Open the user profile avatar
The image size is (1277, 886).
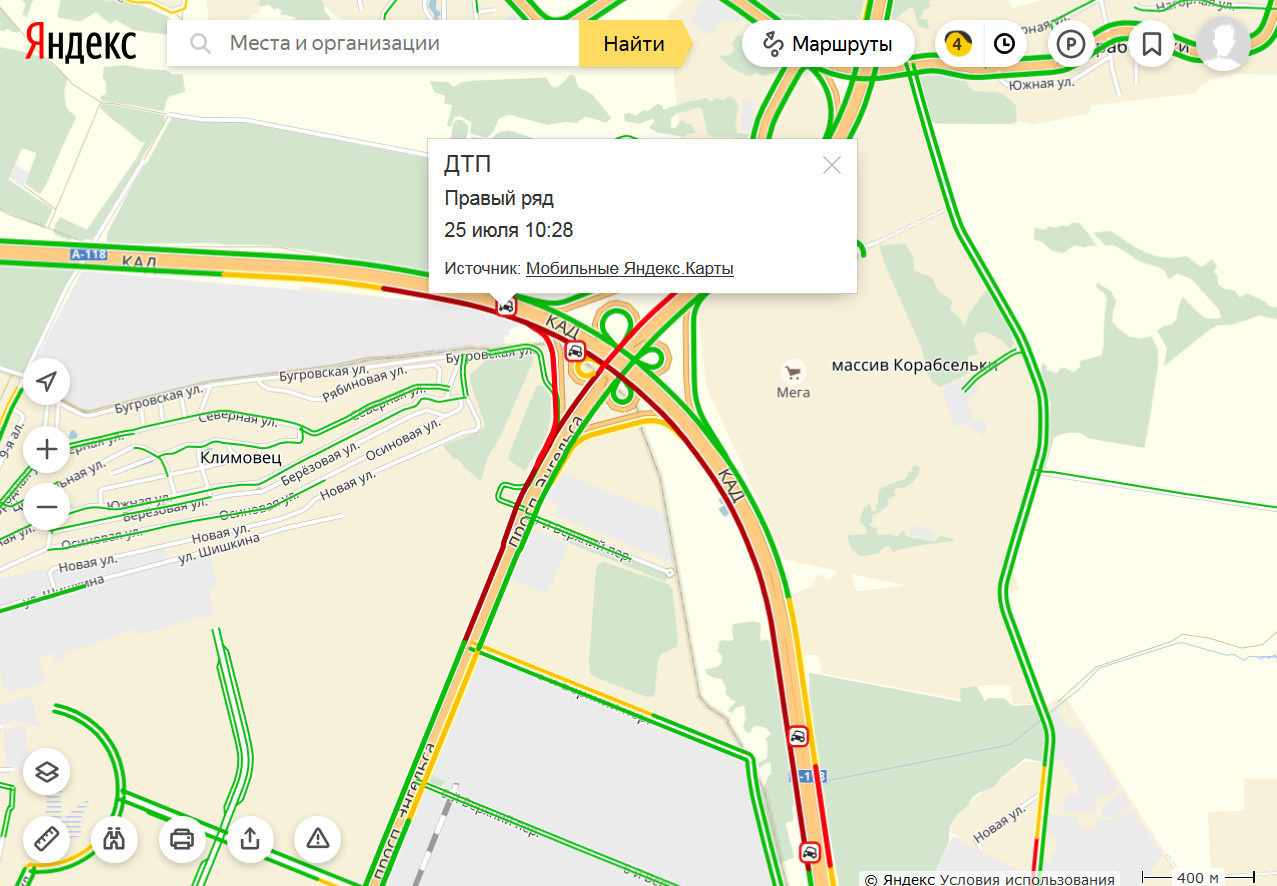coord(1224,44)
